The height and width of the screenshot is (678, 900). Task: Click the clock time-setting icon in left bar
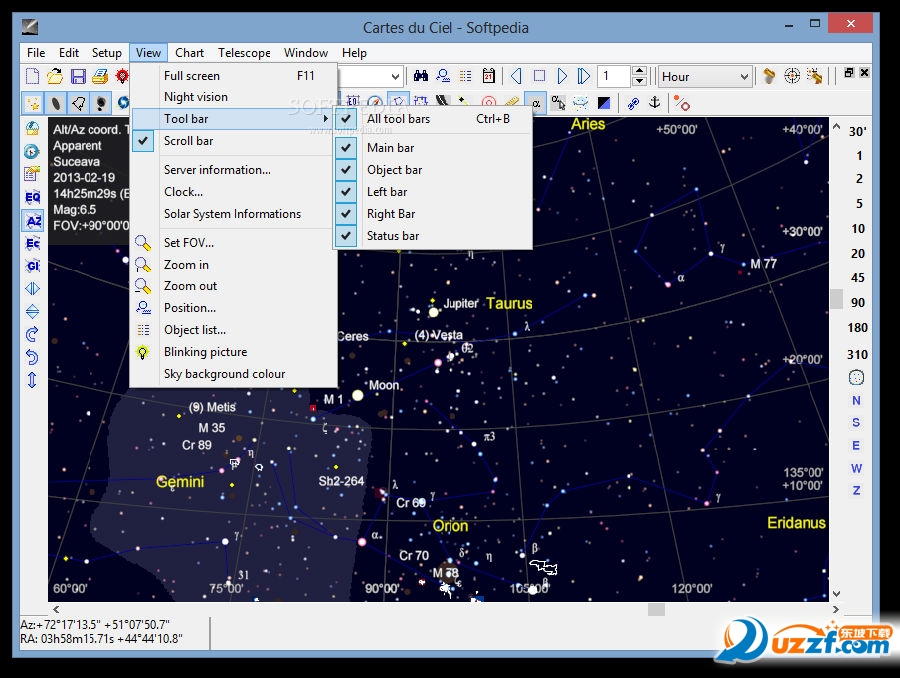33,152
